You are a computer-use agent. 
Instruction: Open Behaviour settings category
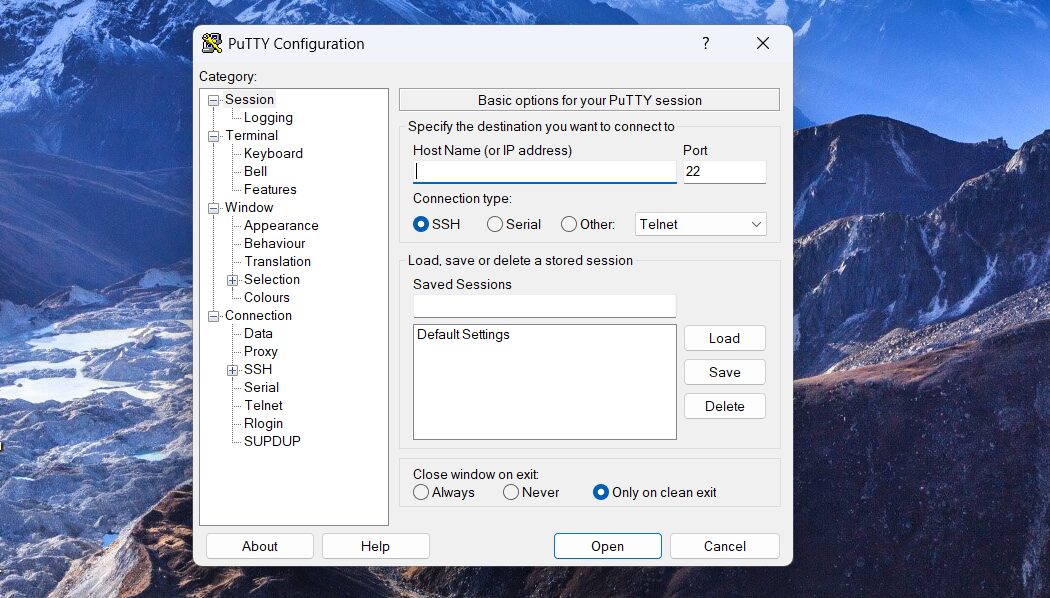click(x=275, y=244)
